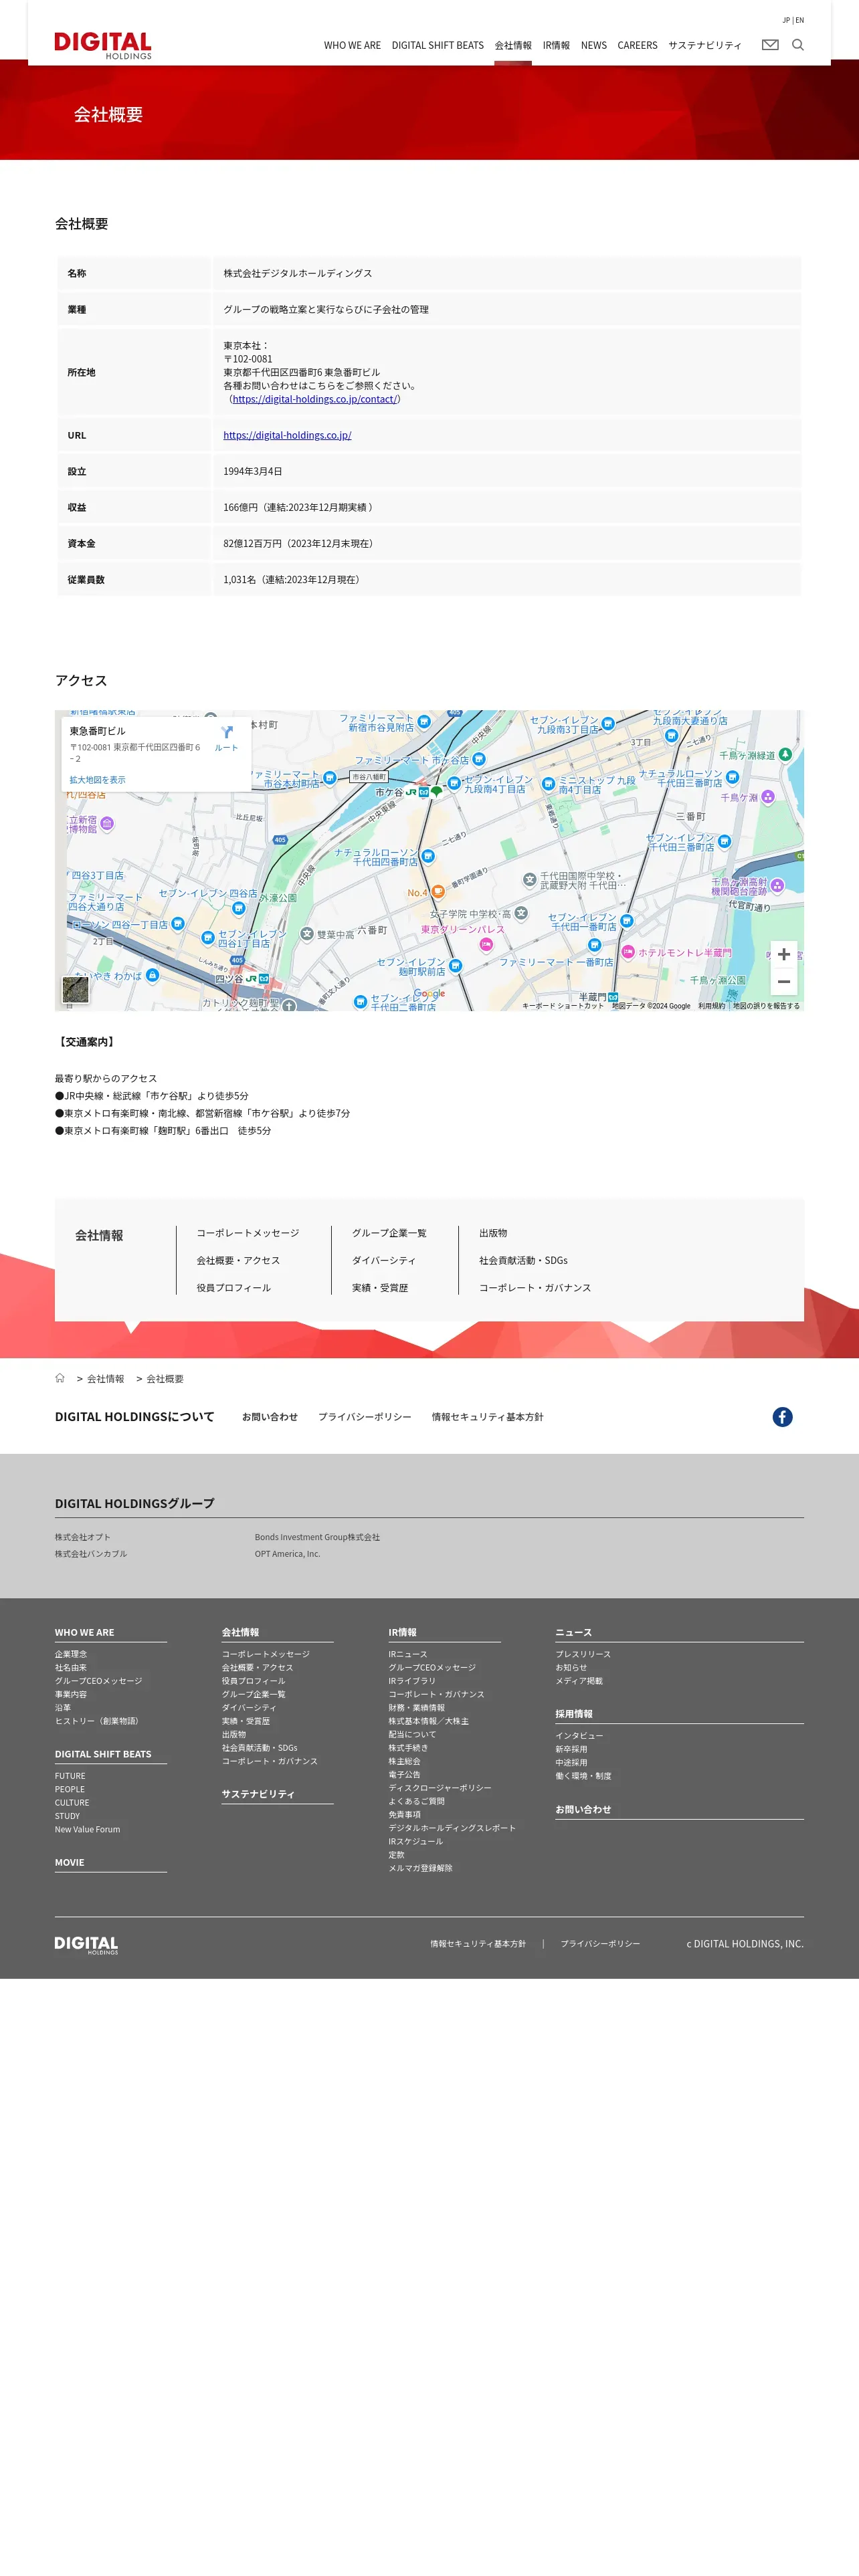Click 会社情報 breadcrumb link
Image resolution: width=859 pixels, height=2576 pixels.
pyautogui.click(x=105, y=1379)
